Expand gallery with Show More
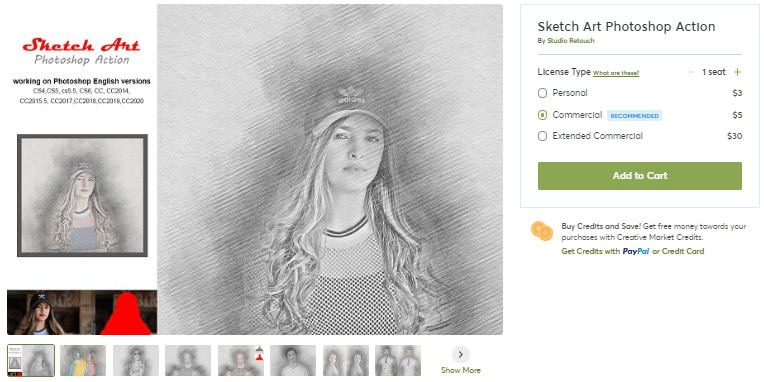This screenshot has width=764, height=382. pyautogui.click(x=460, y=370)
